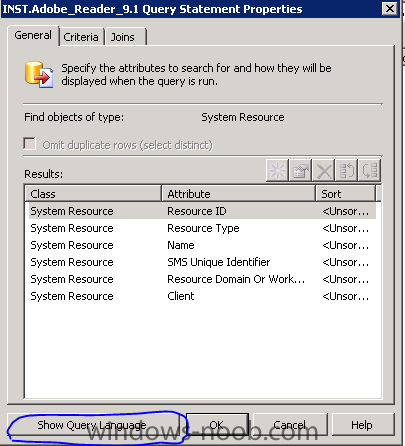Viewport: 405px width, 446px height.
Task: Sort by the Attribute column header
Action: 239,194
